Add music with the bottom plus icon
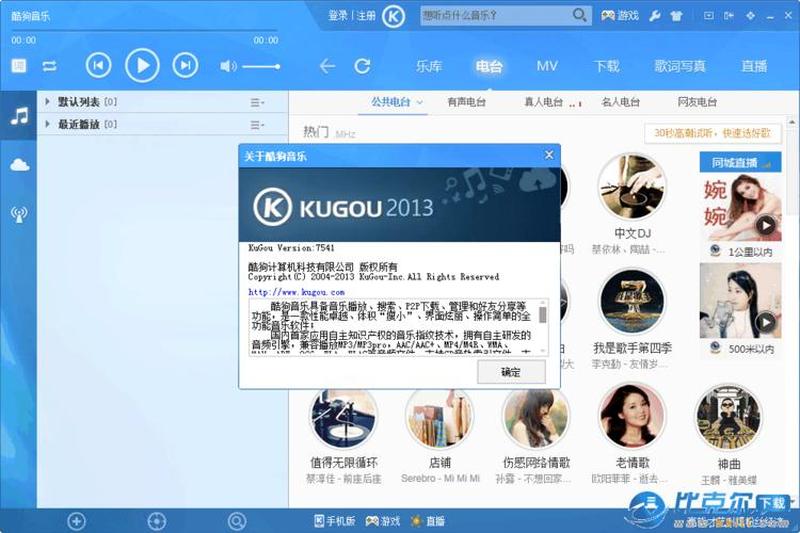Viewport: 800px width, 533px height. pos(77,521)
